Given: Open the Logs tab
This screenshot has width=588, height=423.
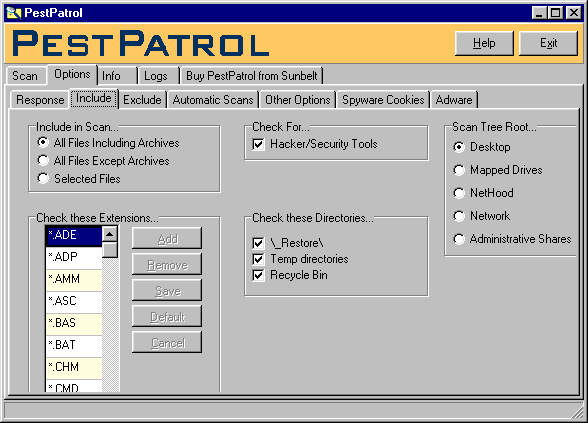Looking at the screenshot, I should [x=158, y=76].
